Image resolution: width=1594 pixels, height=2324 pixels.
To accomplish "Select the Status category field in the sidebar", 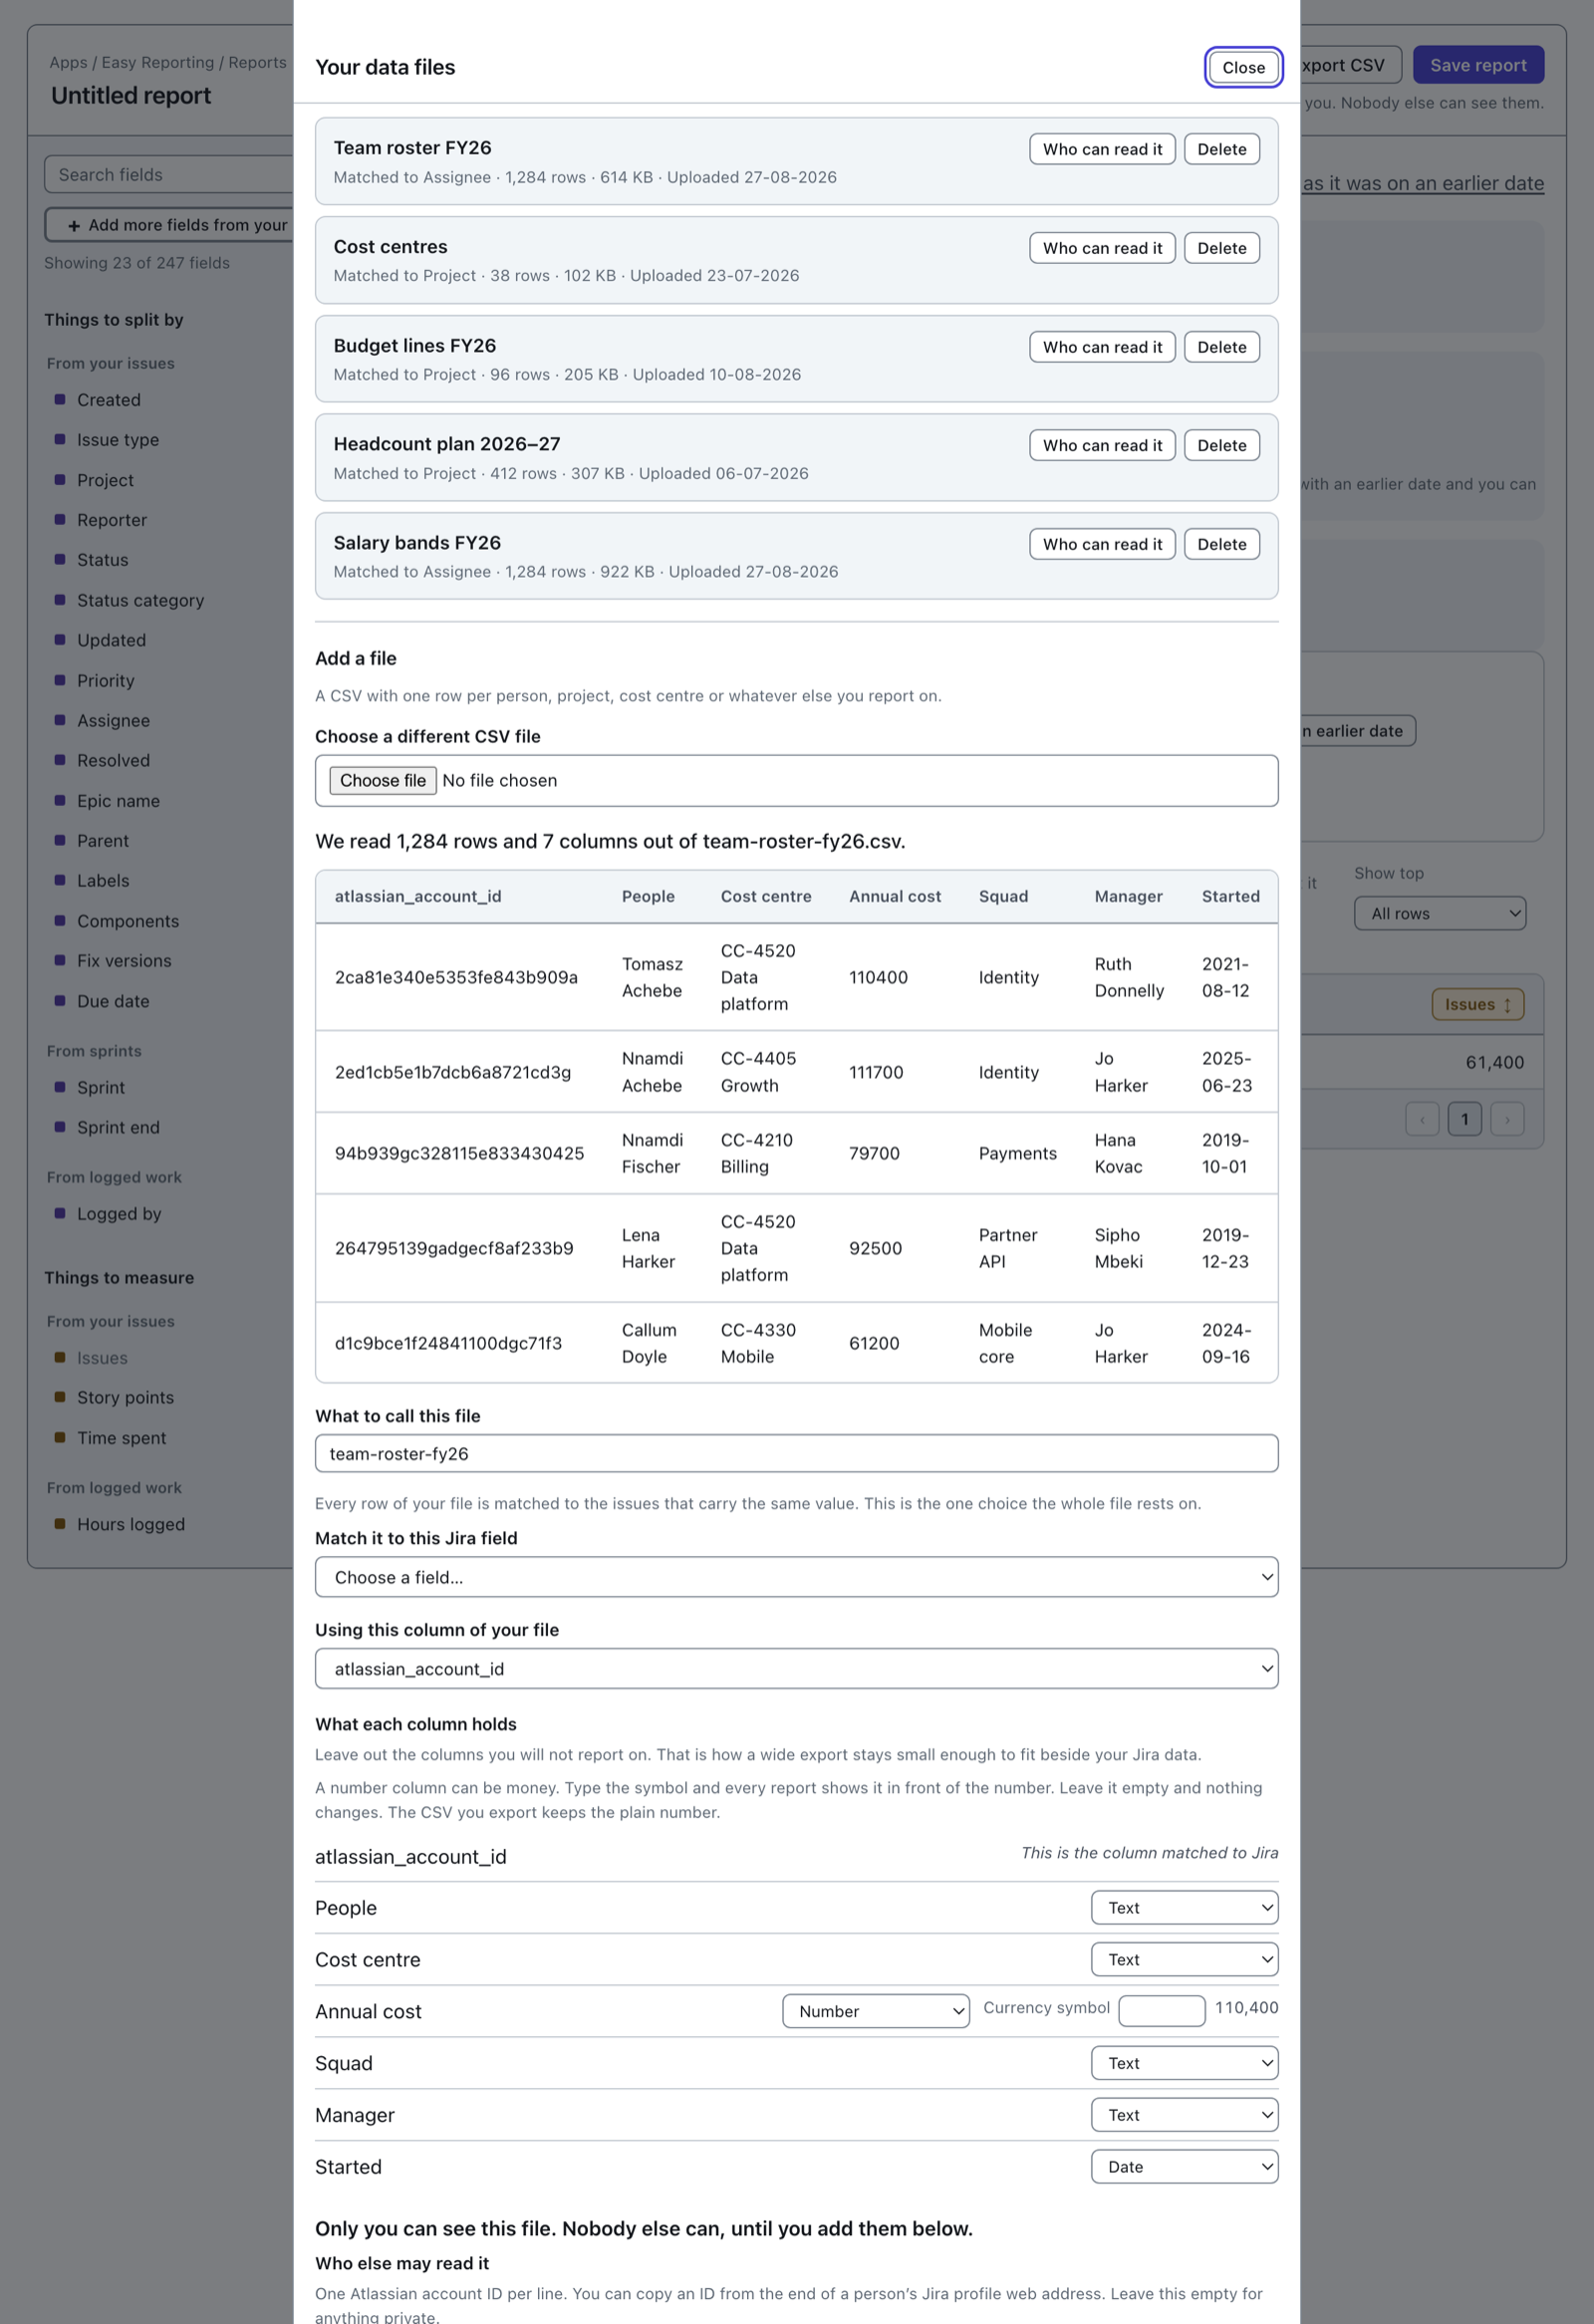I will pyautogui.click(x=141, y=601).
